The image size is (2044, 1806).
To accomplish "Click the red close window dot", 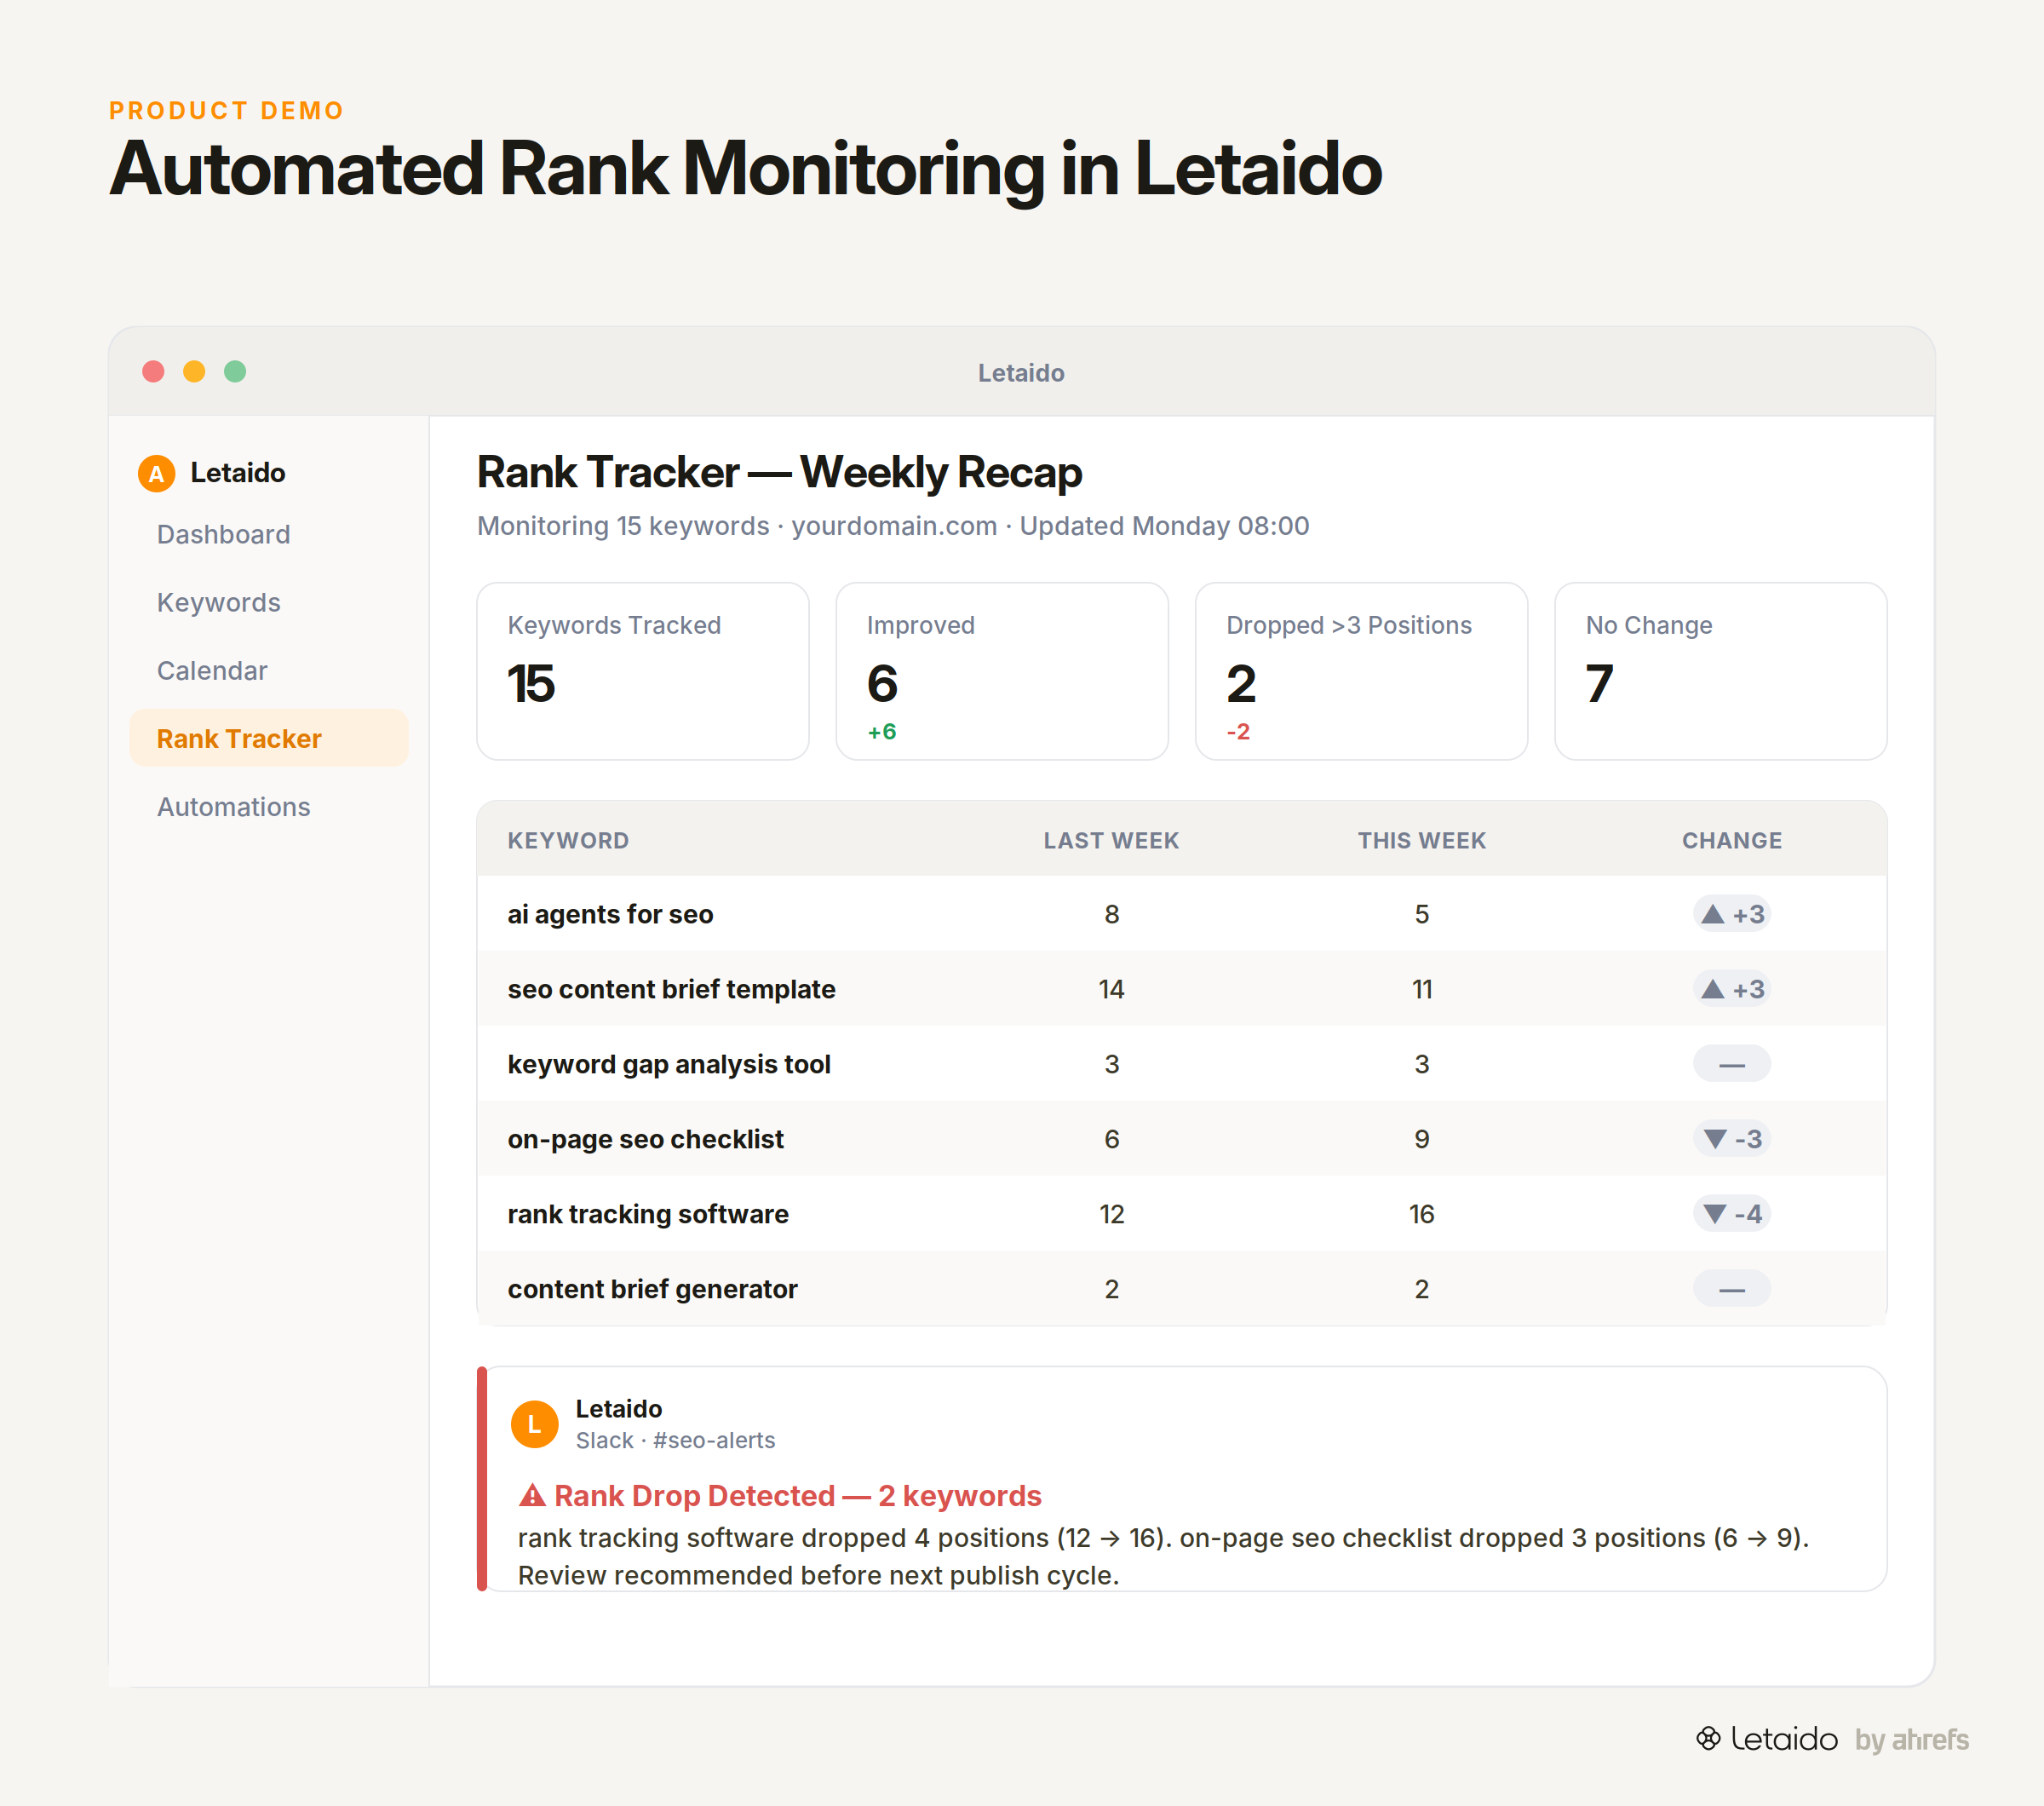I will [x=153, y=372].
